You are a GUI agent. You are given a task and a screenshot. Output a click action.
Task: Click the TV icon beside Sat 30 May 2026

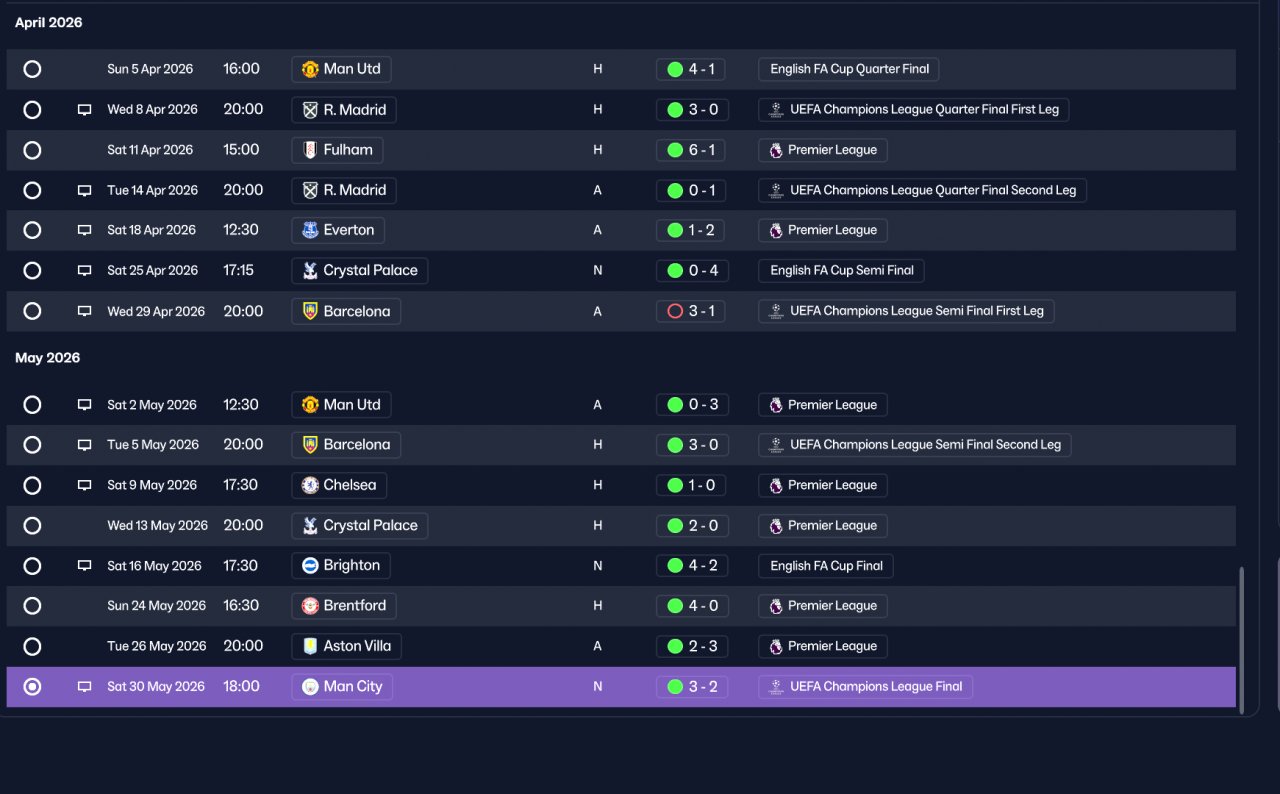(x=85, y=687)
